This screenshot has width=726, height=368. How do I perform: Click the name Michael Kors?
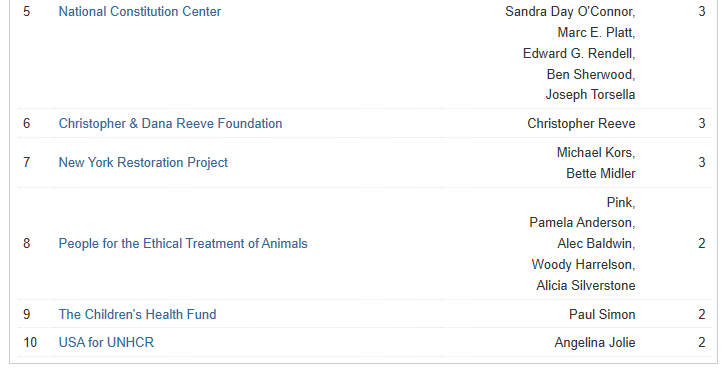click(595, 152)
